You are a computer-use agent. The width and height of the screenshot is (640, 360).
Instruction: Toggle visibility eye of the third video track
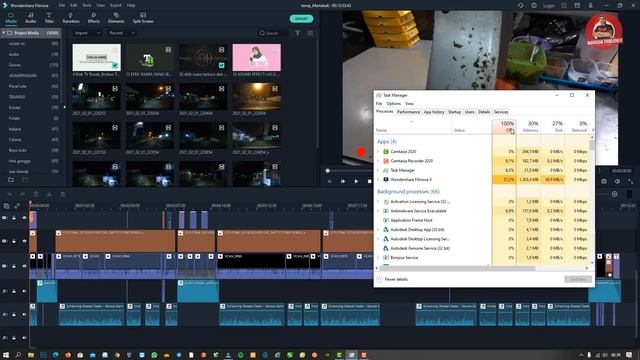24,266
